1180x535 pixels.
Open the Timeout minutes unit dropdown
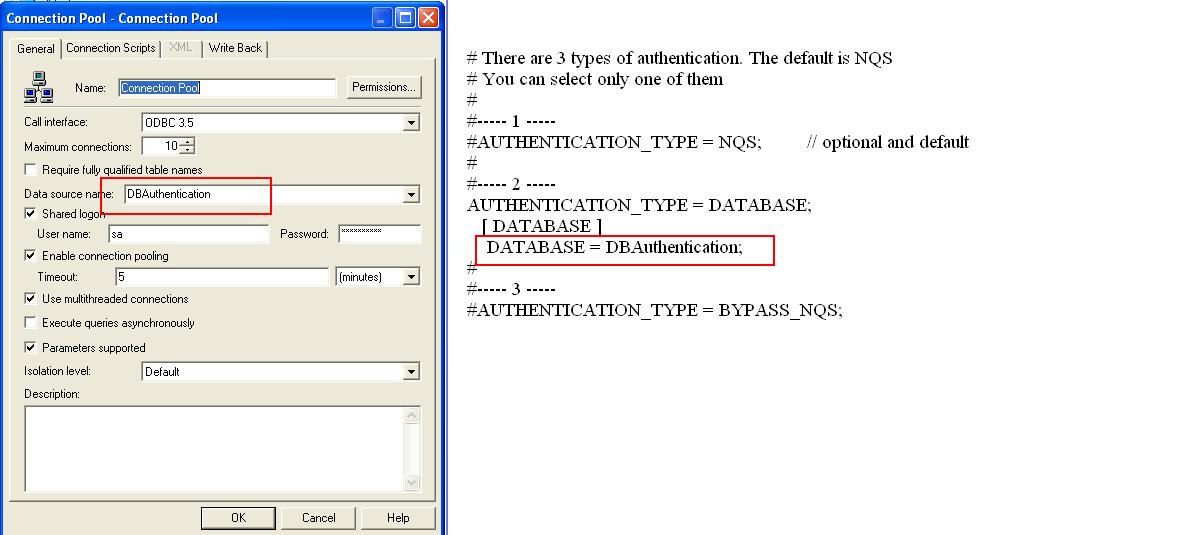coord(411,277)
